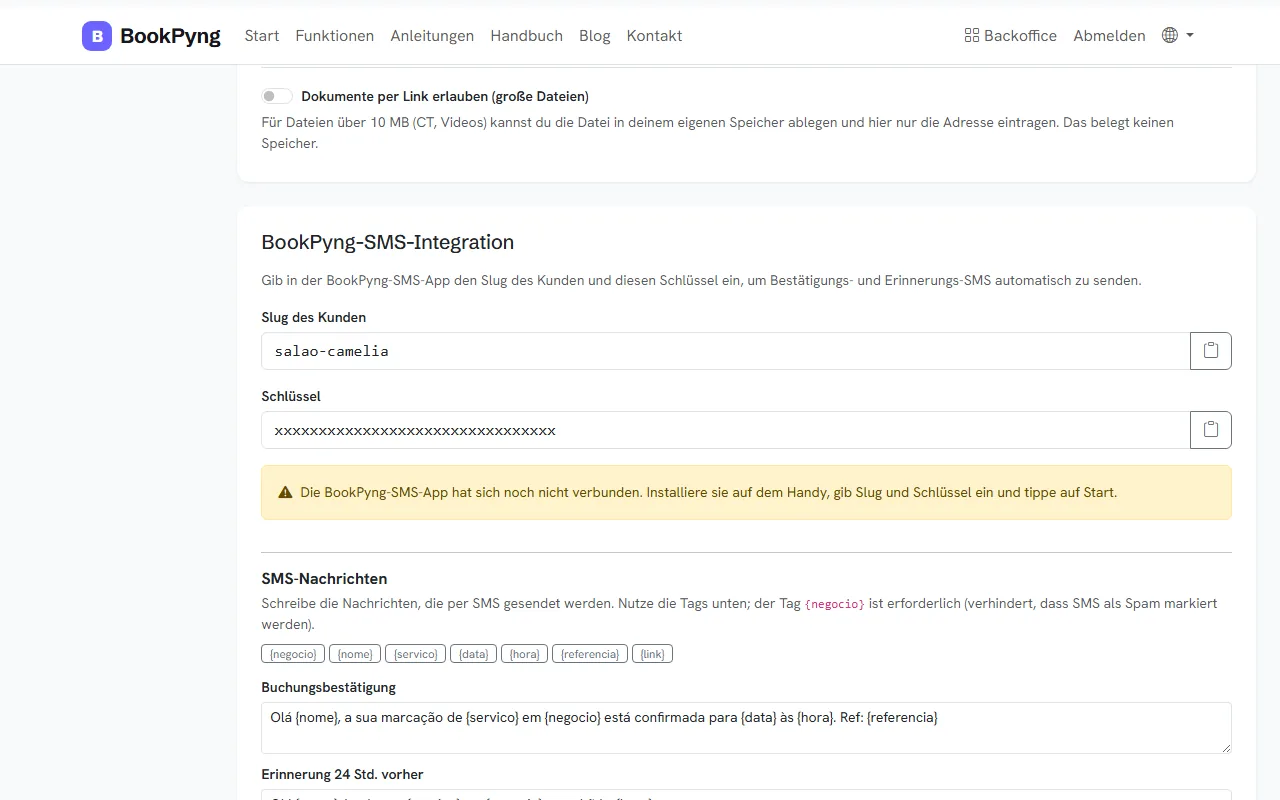Image resolution: width=1280 pixels, height=800 pixels.
Task: Click into the Buchungsbestätigung message textarea
Action: 746,728
